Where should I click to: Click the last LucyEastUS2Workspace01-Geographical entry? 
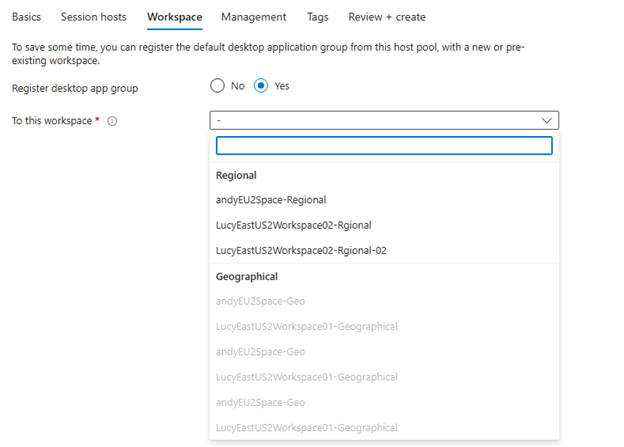tap(306, 427)
